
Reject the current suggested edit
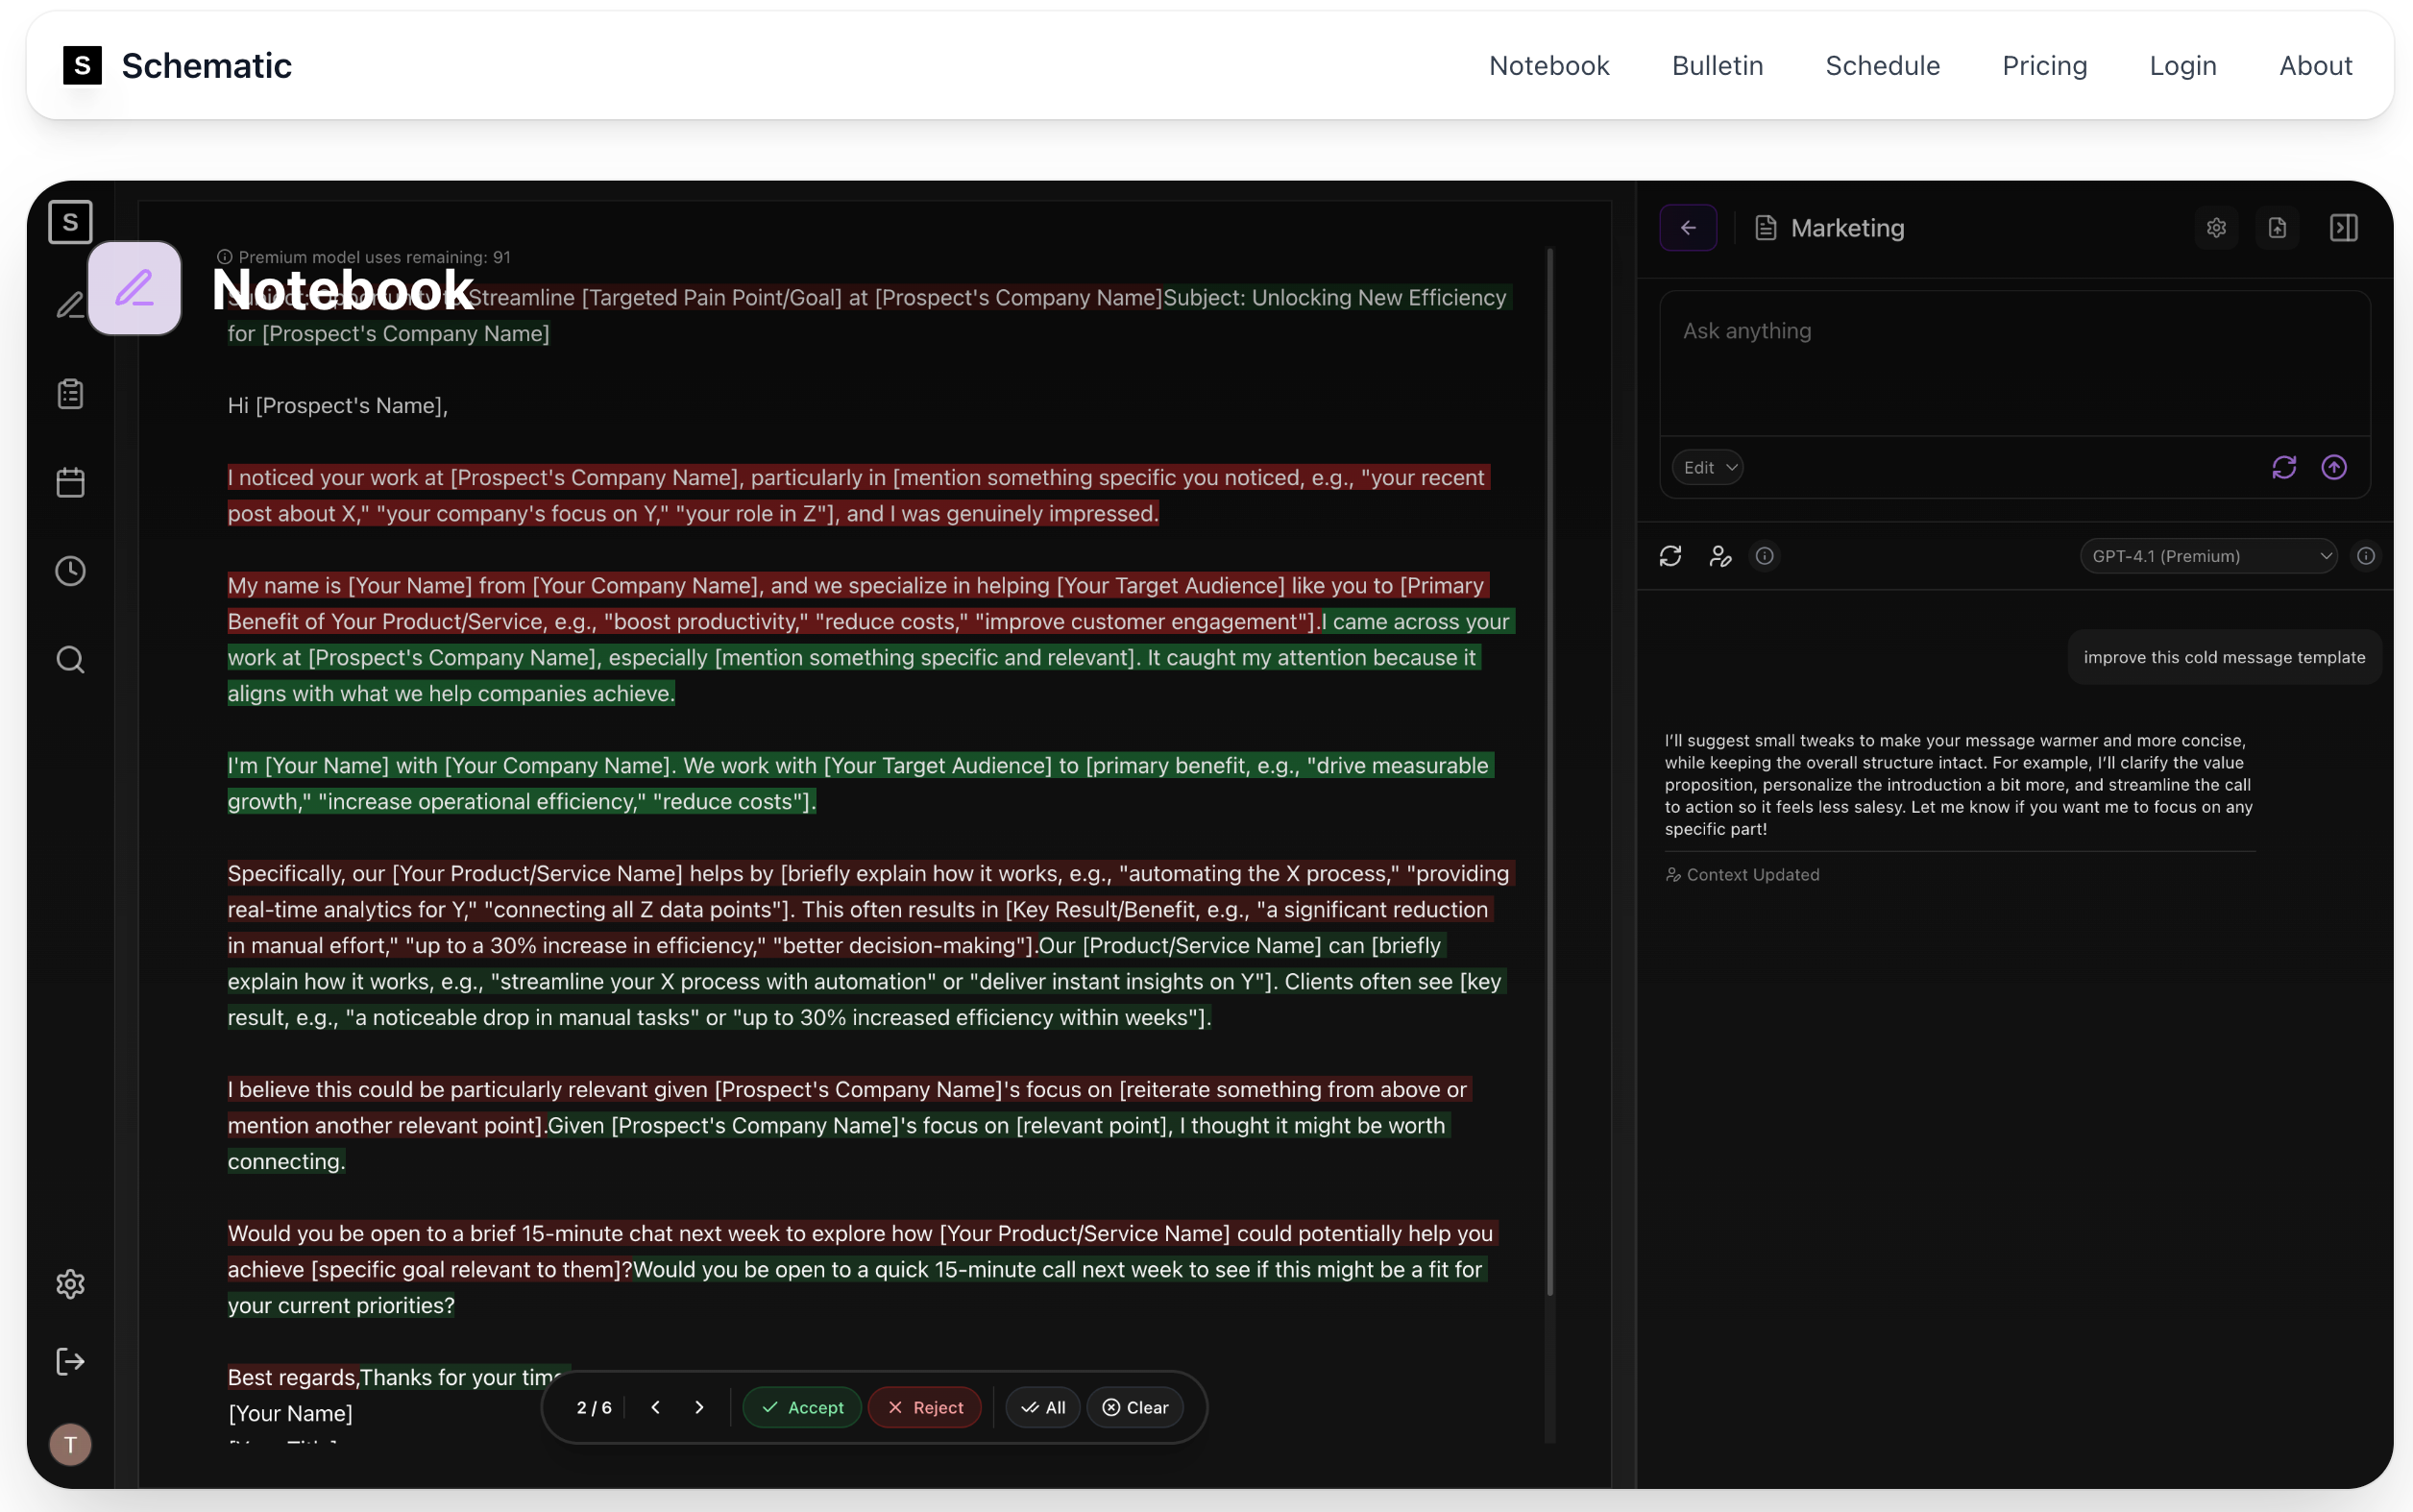[925, 1407]
